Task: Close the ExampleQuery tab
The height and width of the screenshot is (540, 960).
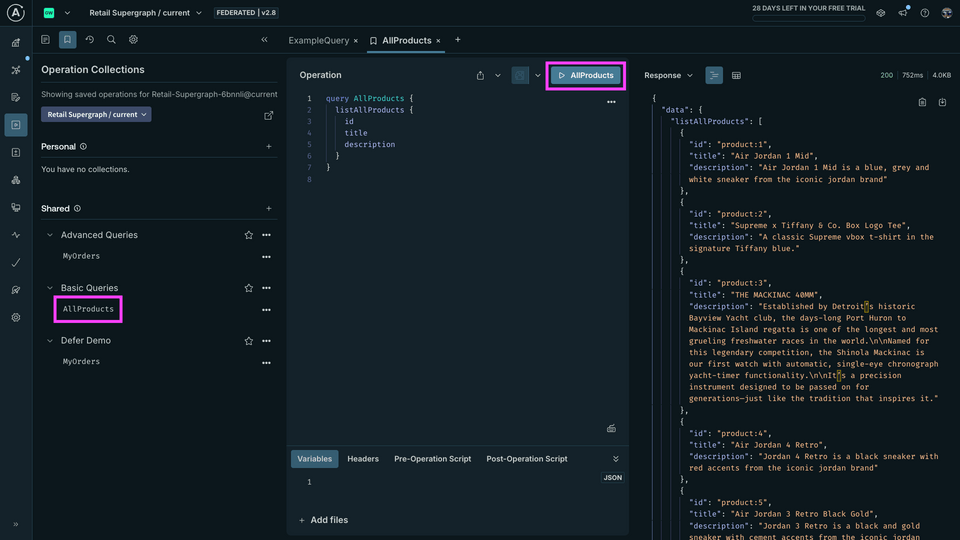Action: click(x=356, y=41)
